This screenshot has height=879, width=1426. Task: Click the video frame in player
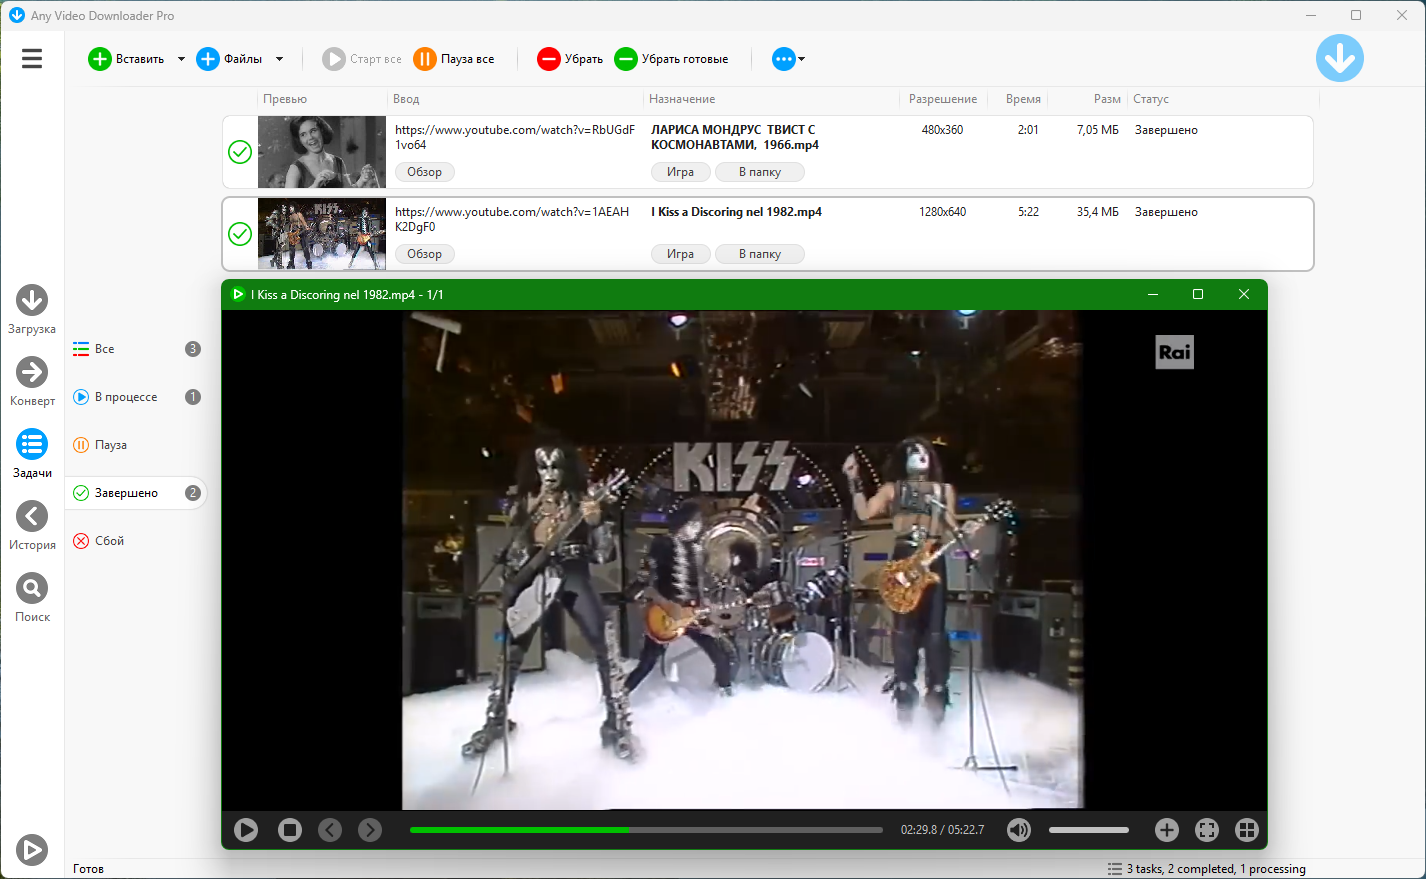click(x=743, y=559)
